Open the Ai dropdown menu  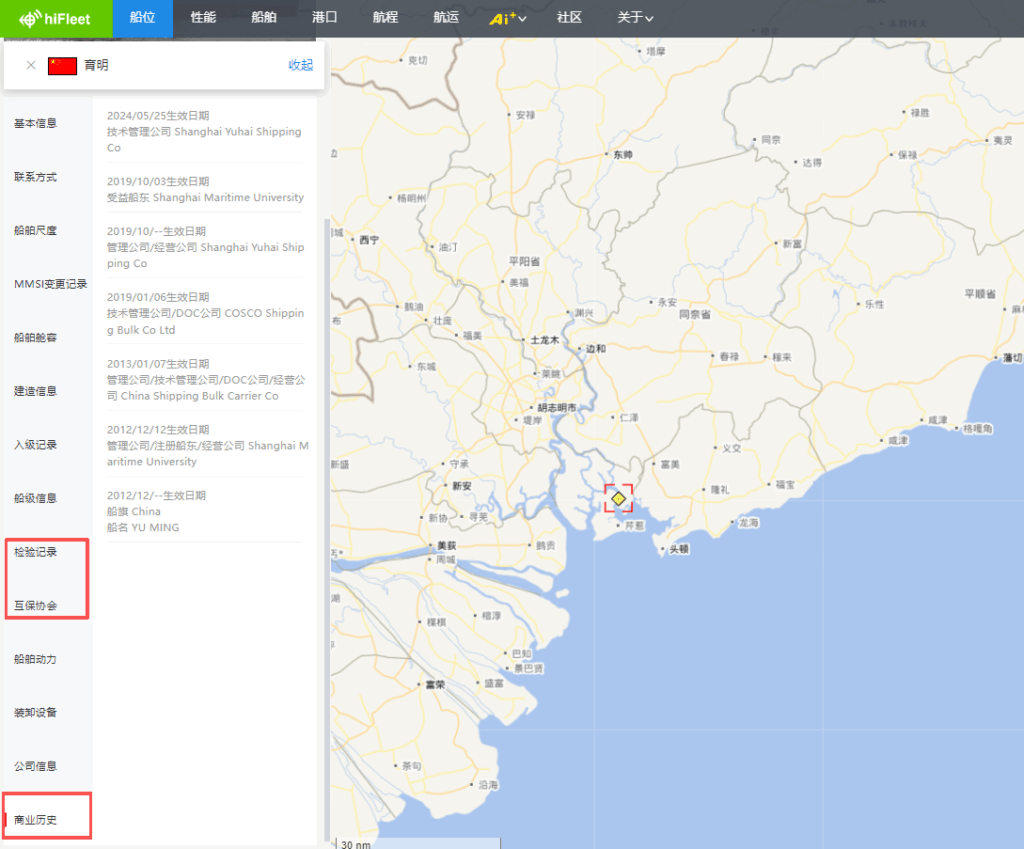pyautogui.click(x=510, y=18)
